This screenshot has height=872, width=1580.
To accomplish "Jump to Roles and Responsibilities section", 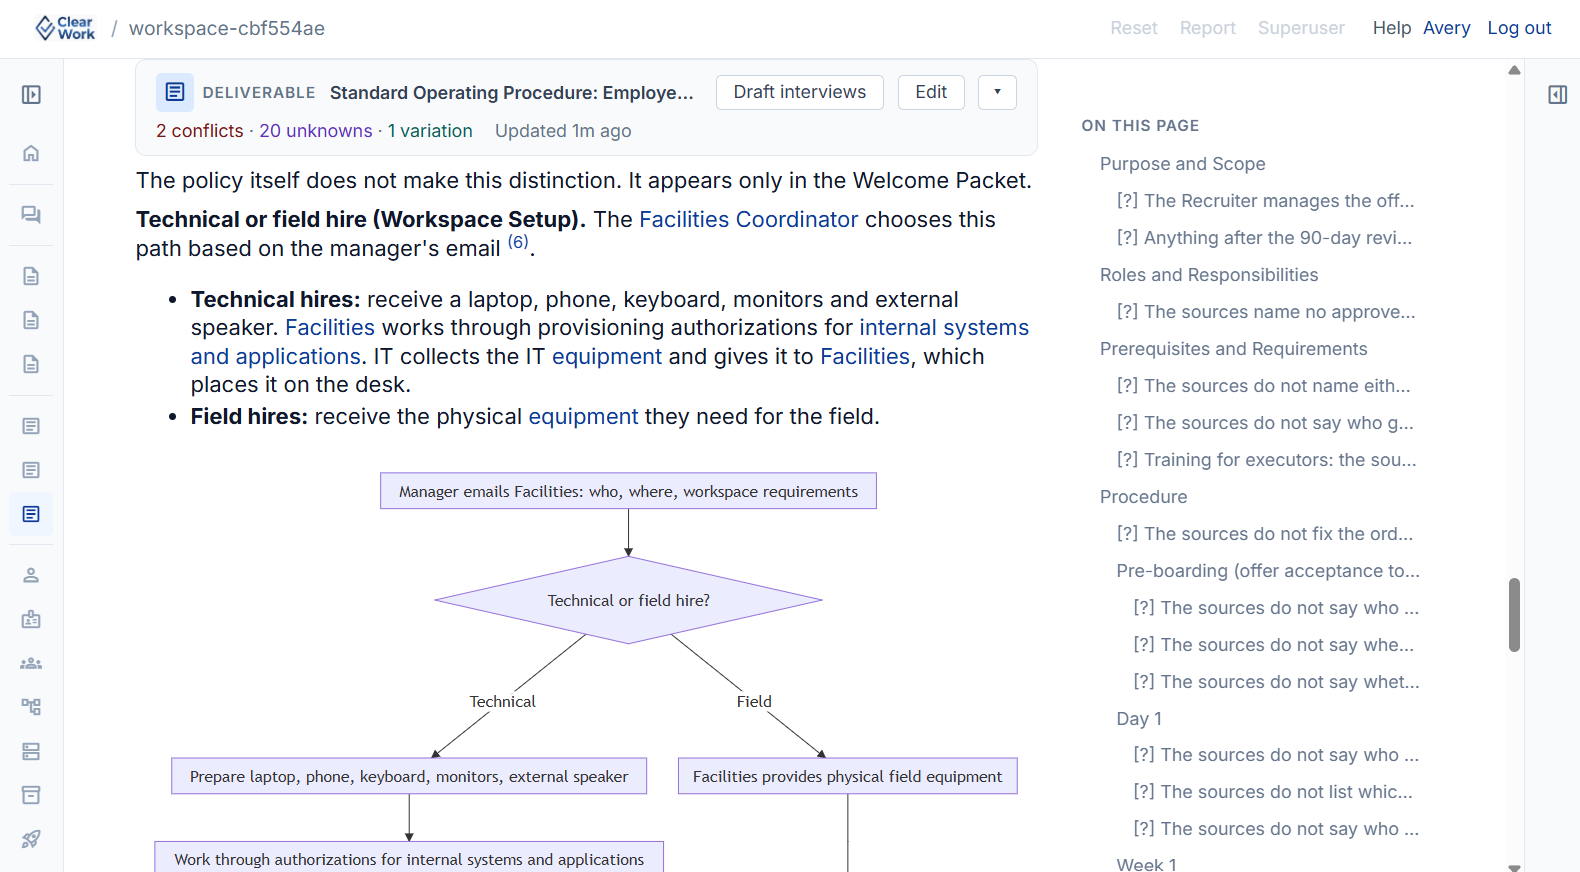I will pos(1209,275).
